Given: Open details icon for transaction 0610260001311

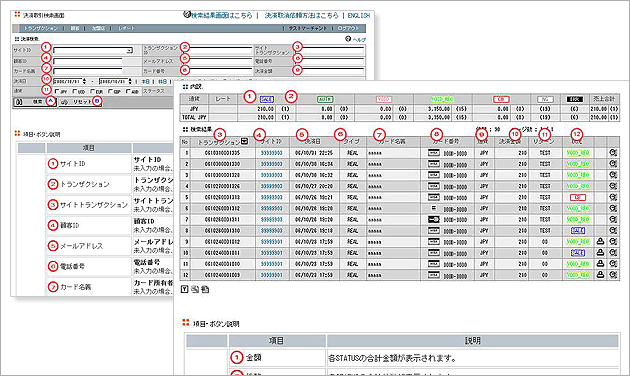Looking at the screenshot, I should point(613,220).
